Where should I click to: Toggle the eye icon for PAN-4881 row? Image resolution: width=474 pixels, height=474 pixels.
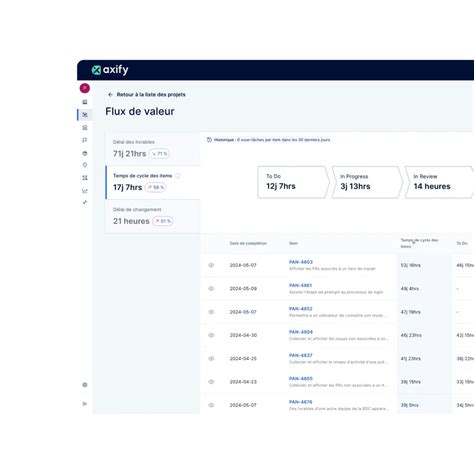coord(211,289)
